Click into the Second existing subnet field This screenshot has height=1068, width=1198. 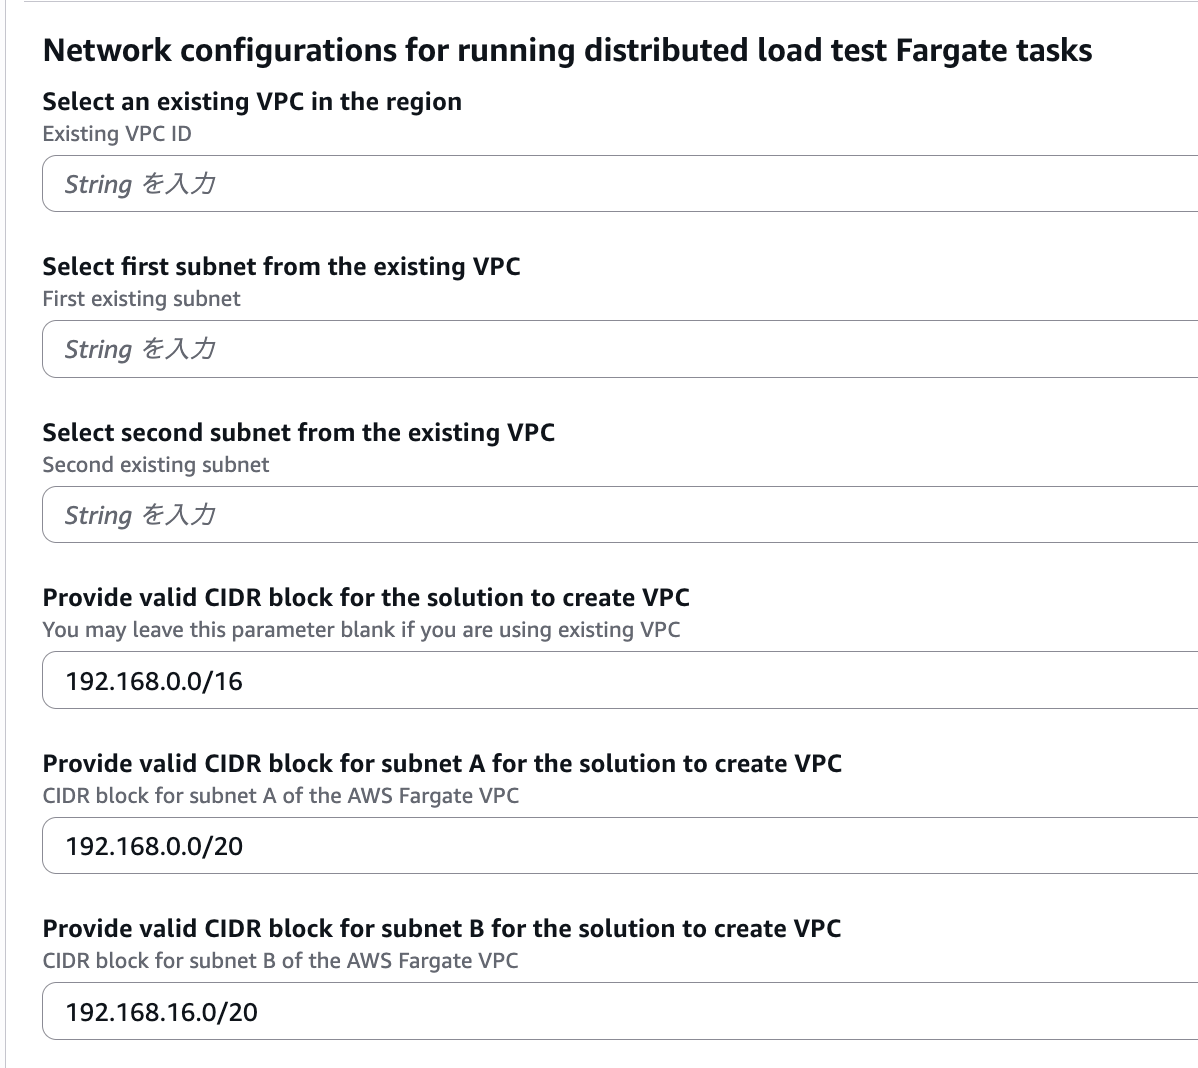click(x=620, y=515)
